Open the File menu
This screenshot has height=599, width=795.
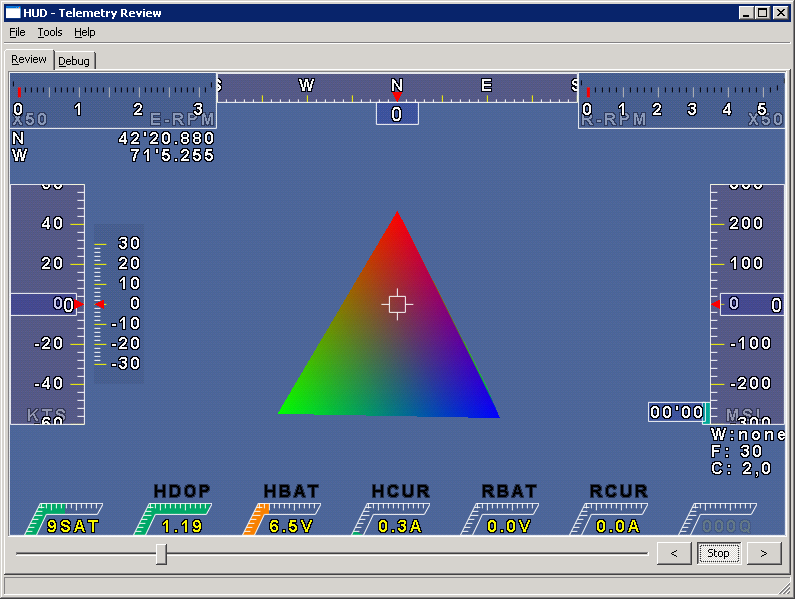pos(17,32)
